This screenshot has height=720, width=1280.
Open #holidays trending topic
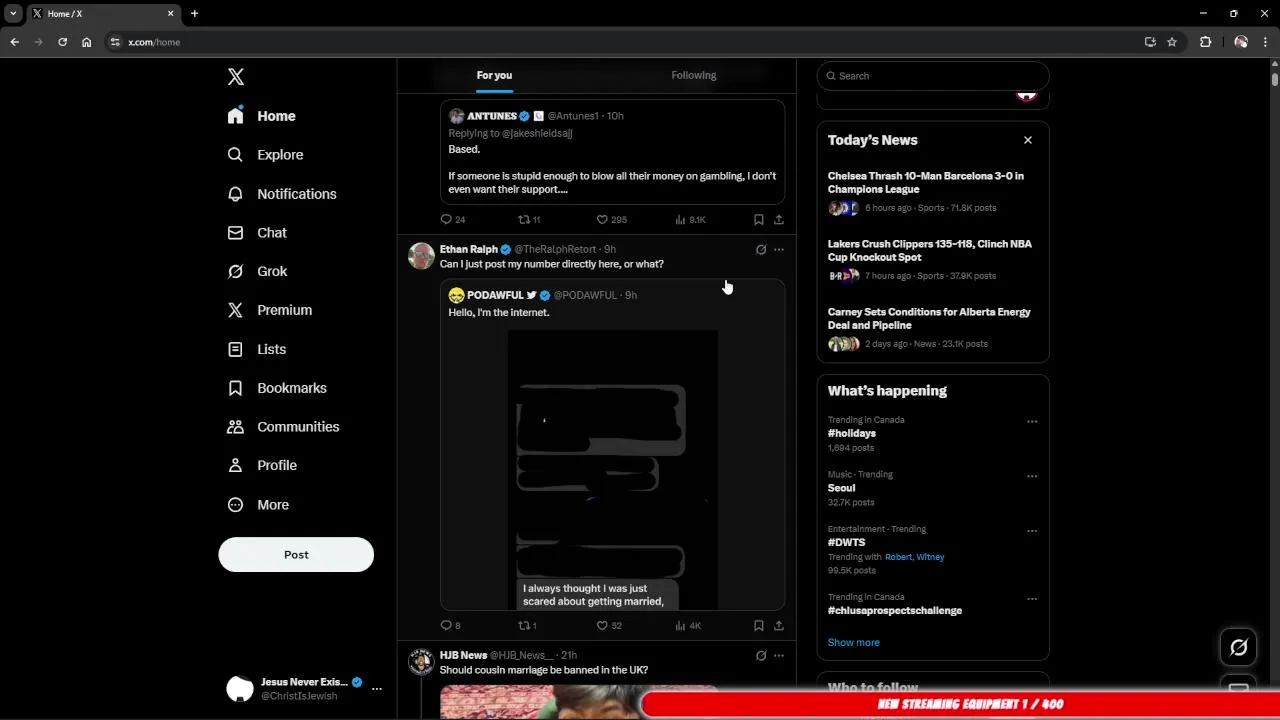click(x=852, y=434)
